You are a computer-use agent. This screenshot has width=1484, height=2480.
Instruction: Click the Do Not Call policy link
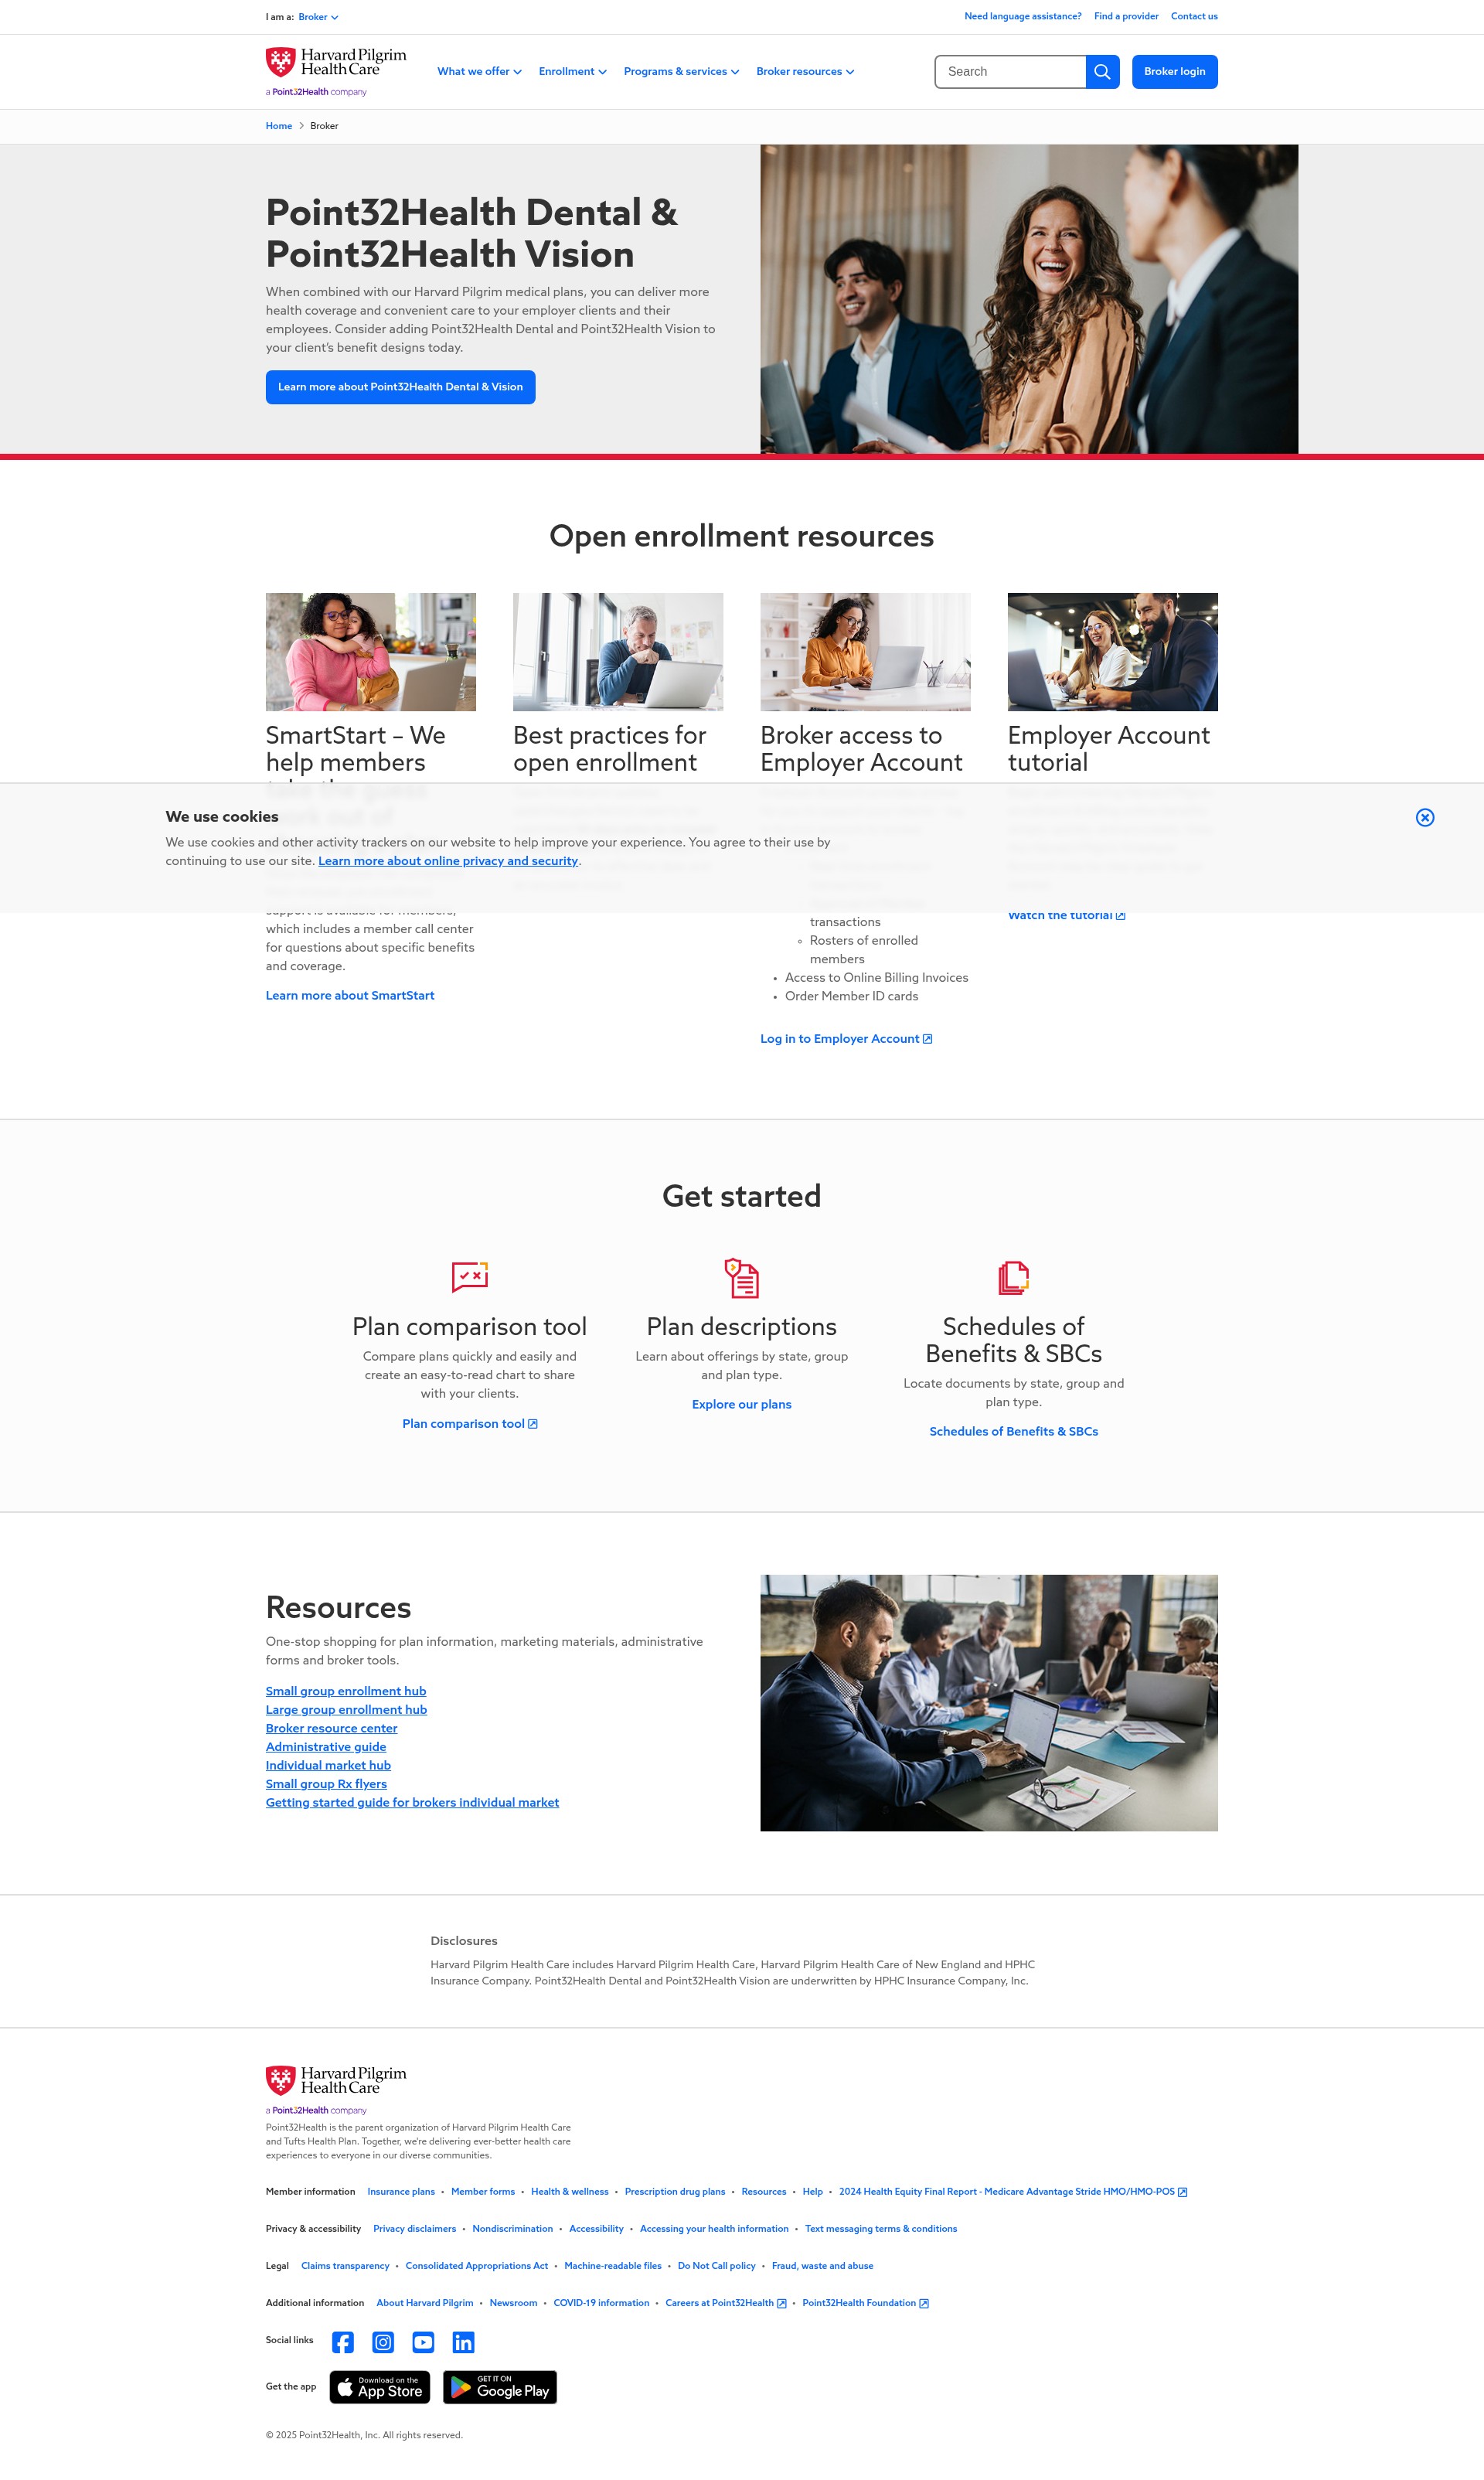717,2266
